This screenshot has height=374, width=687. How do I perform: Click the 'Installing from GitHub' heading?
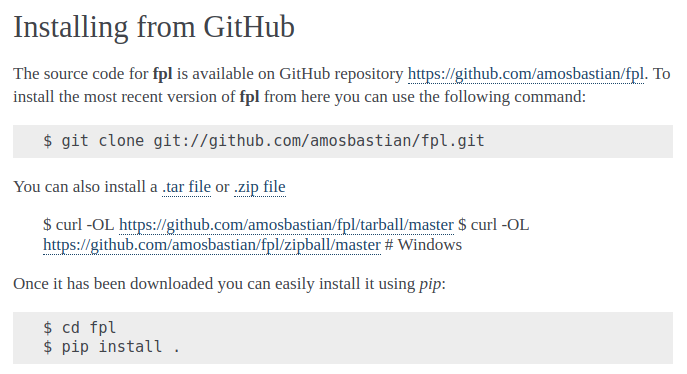[154, 27]
